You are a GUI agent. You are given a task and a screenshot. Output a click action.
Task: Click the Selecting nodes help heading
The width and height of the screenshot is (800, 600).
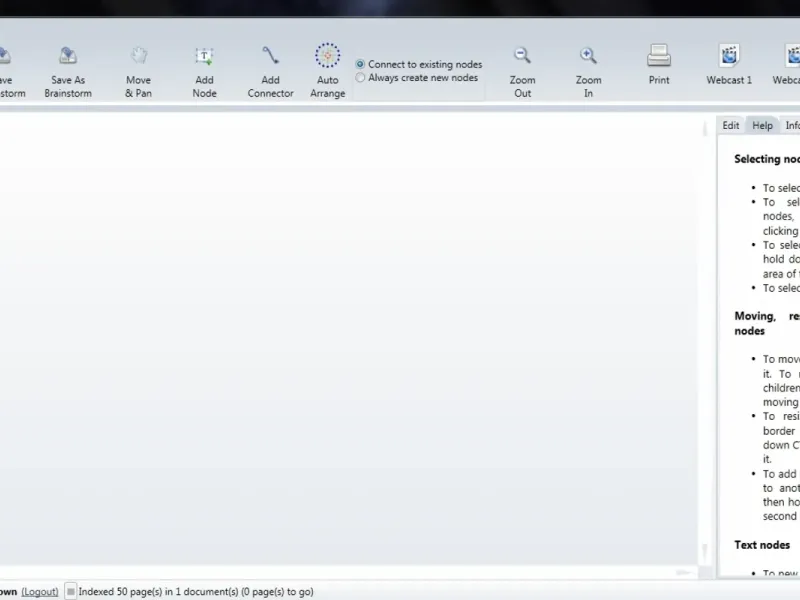767,159
